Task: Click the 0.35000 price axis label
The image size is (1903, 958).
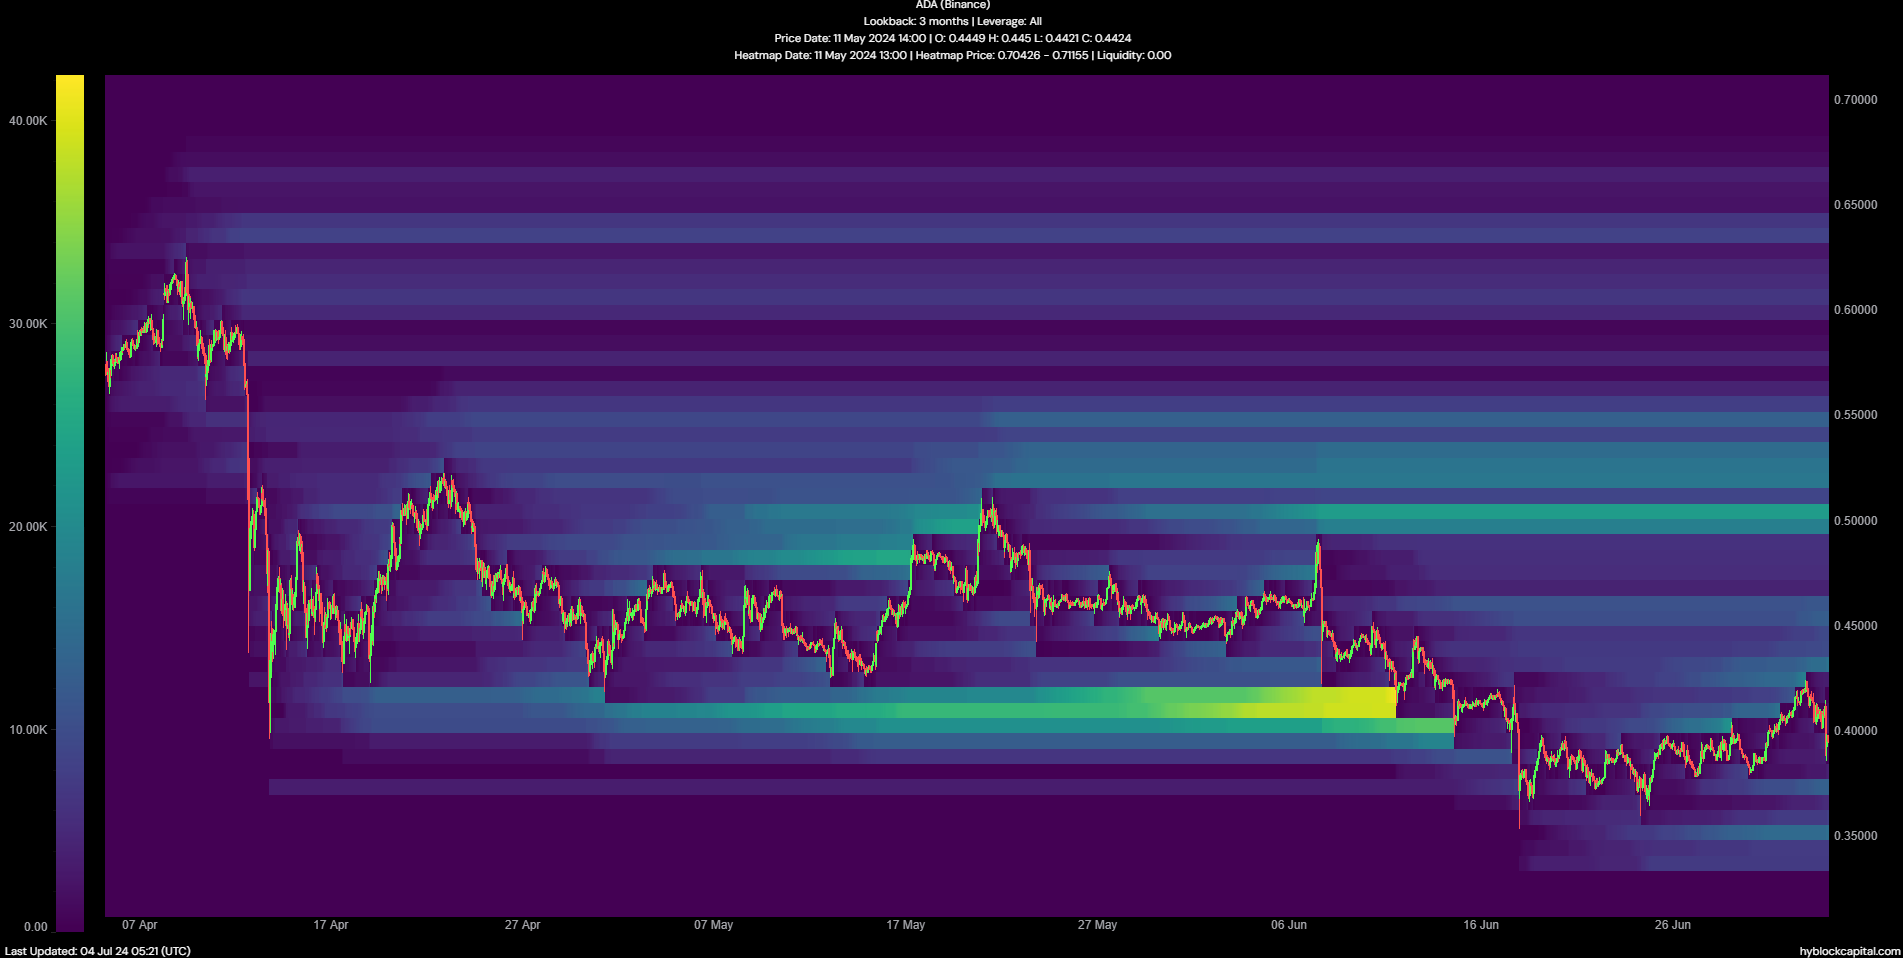Action: click(1855, 836)
